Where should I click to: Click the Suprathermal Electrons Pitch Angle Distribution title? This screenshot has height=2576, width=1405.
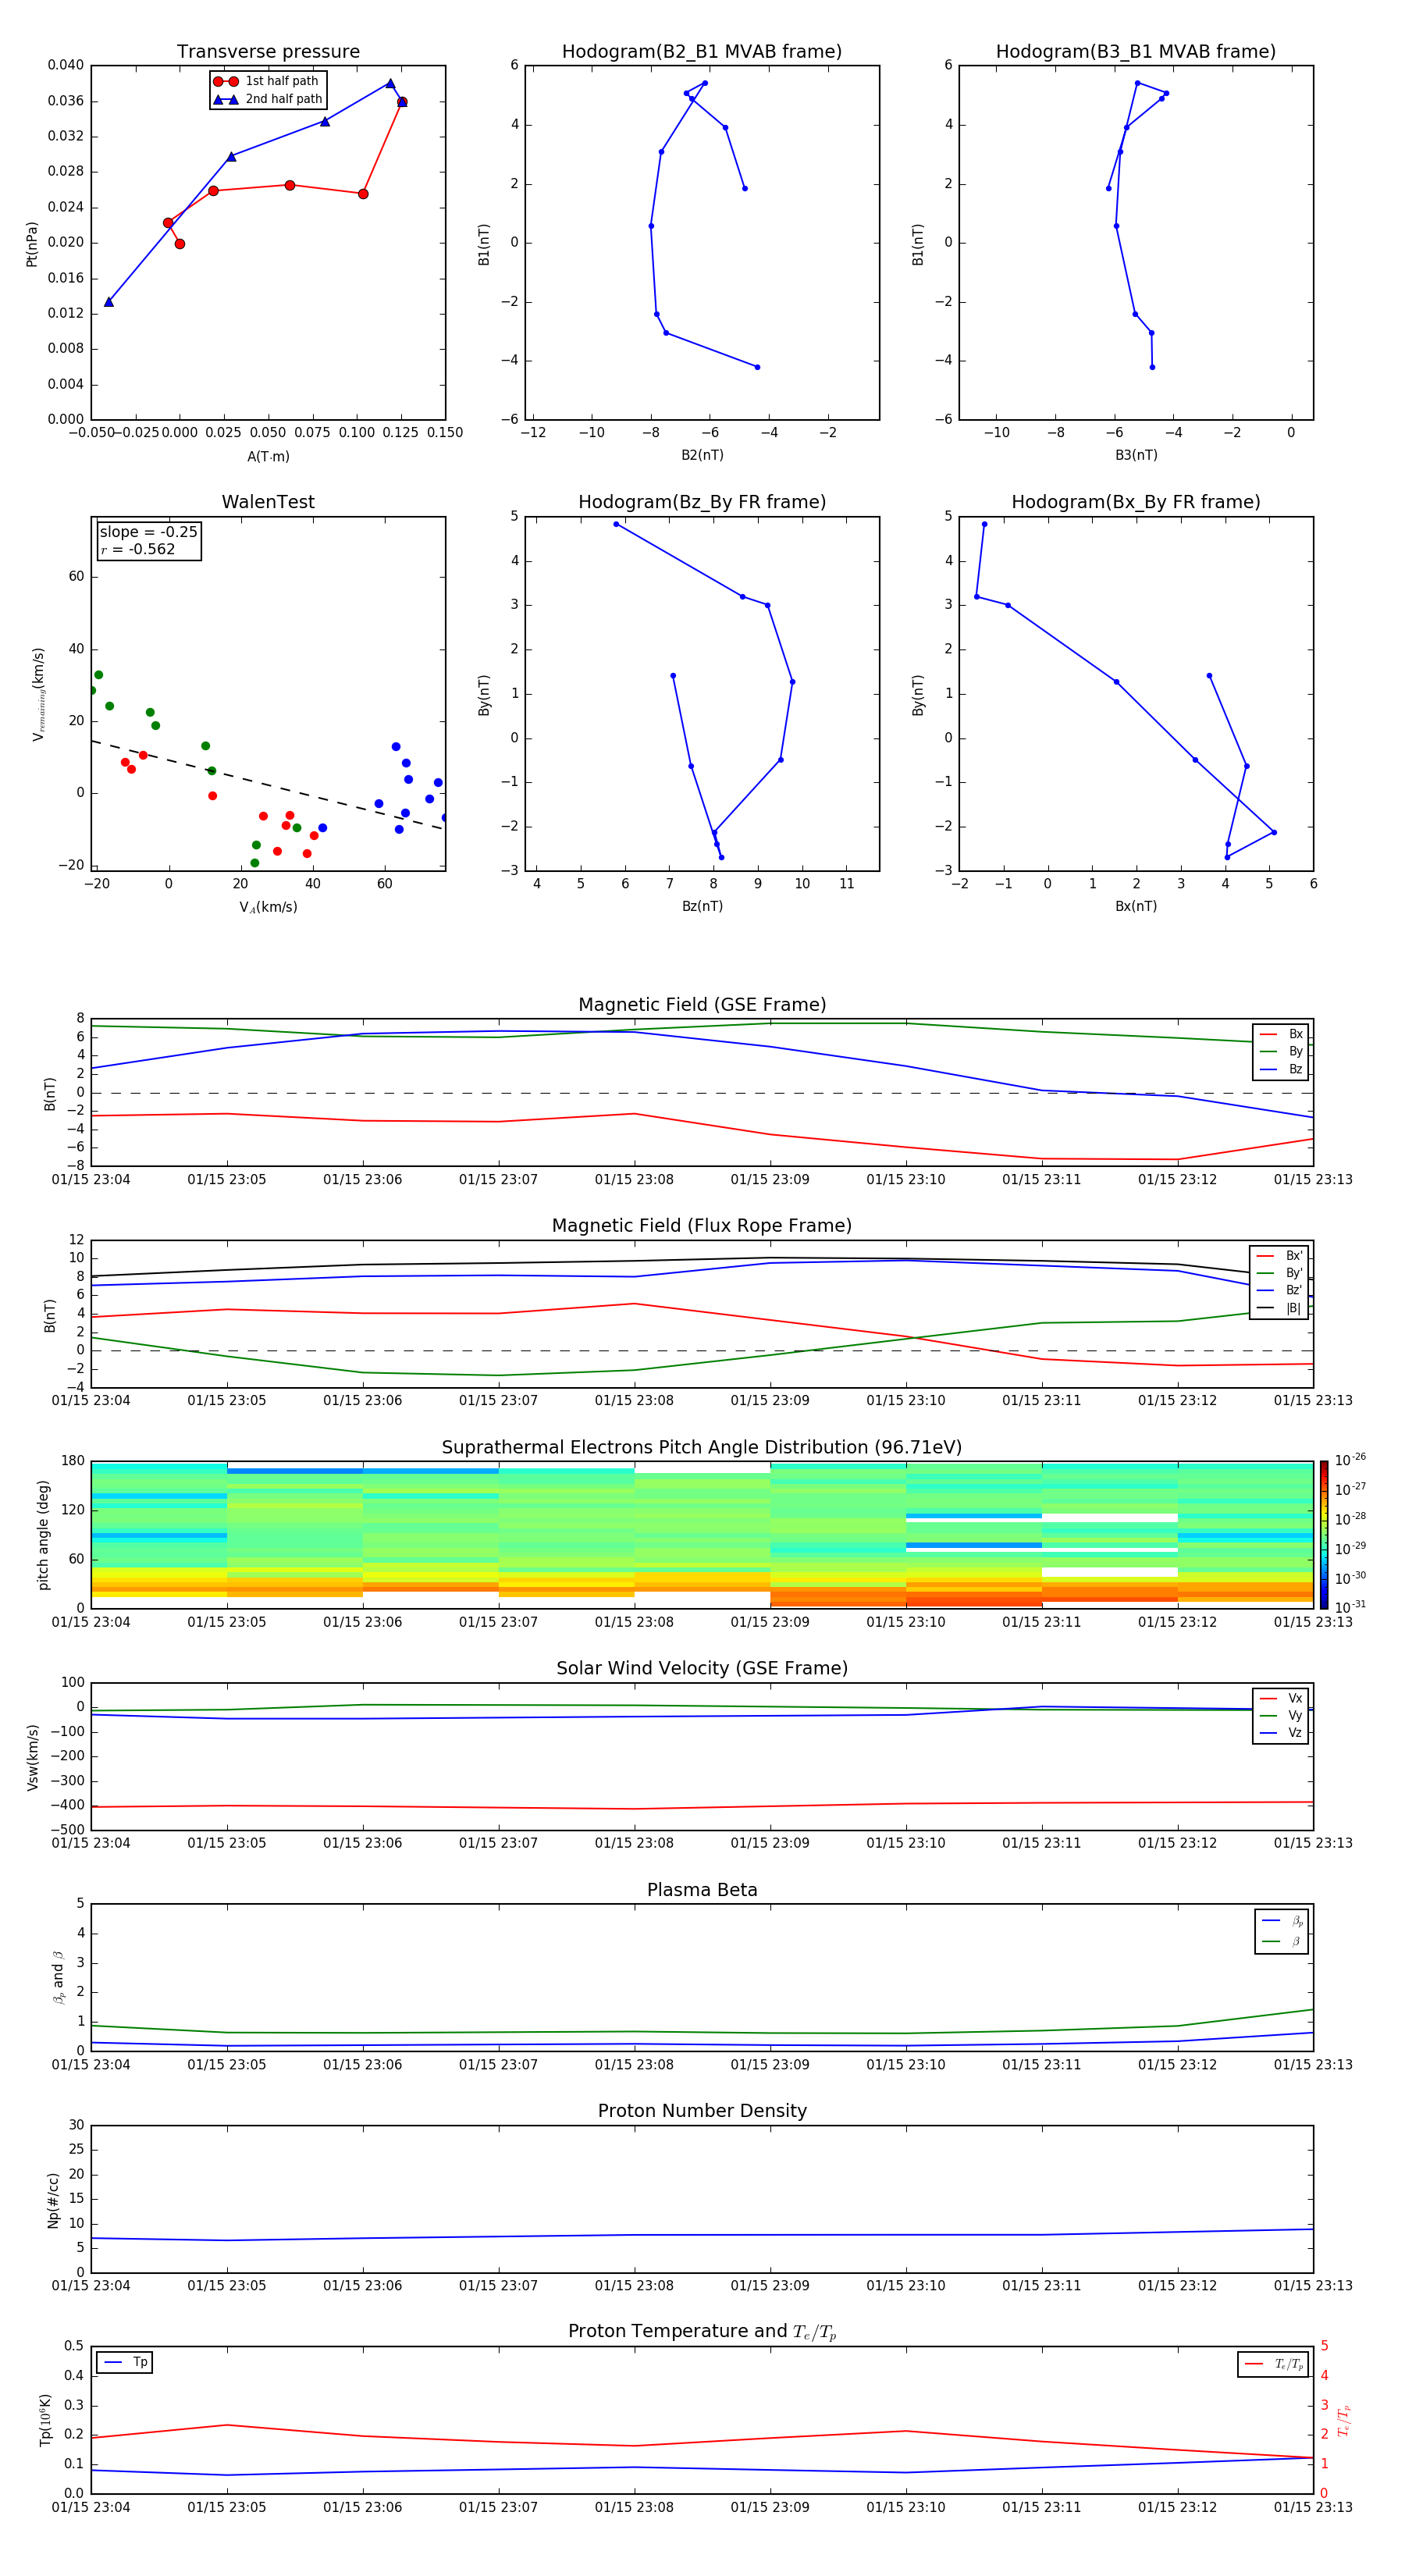[702, 1448]
